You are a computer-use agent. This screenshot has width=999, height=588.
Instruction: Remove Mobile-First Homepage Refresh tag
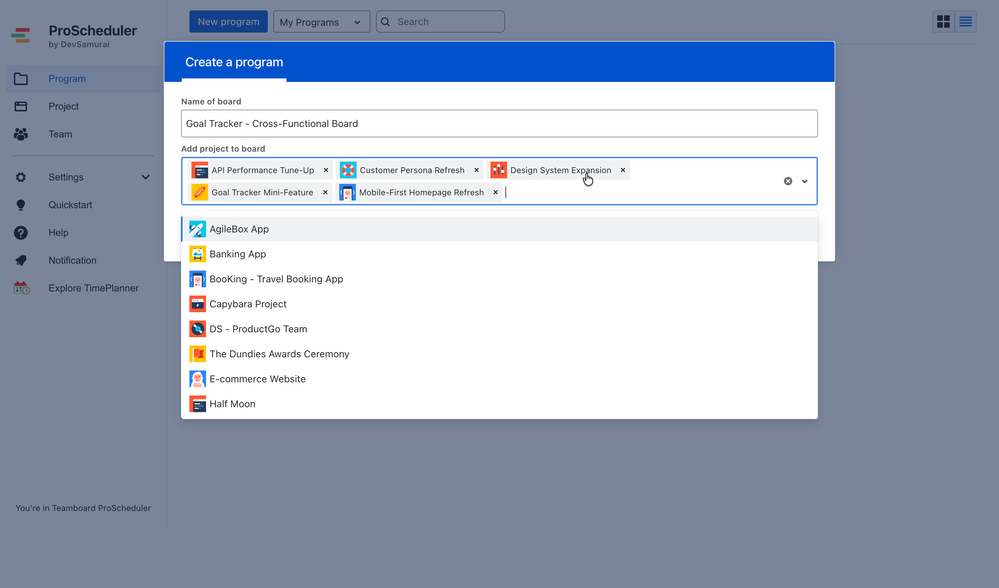496,192
